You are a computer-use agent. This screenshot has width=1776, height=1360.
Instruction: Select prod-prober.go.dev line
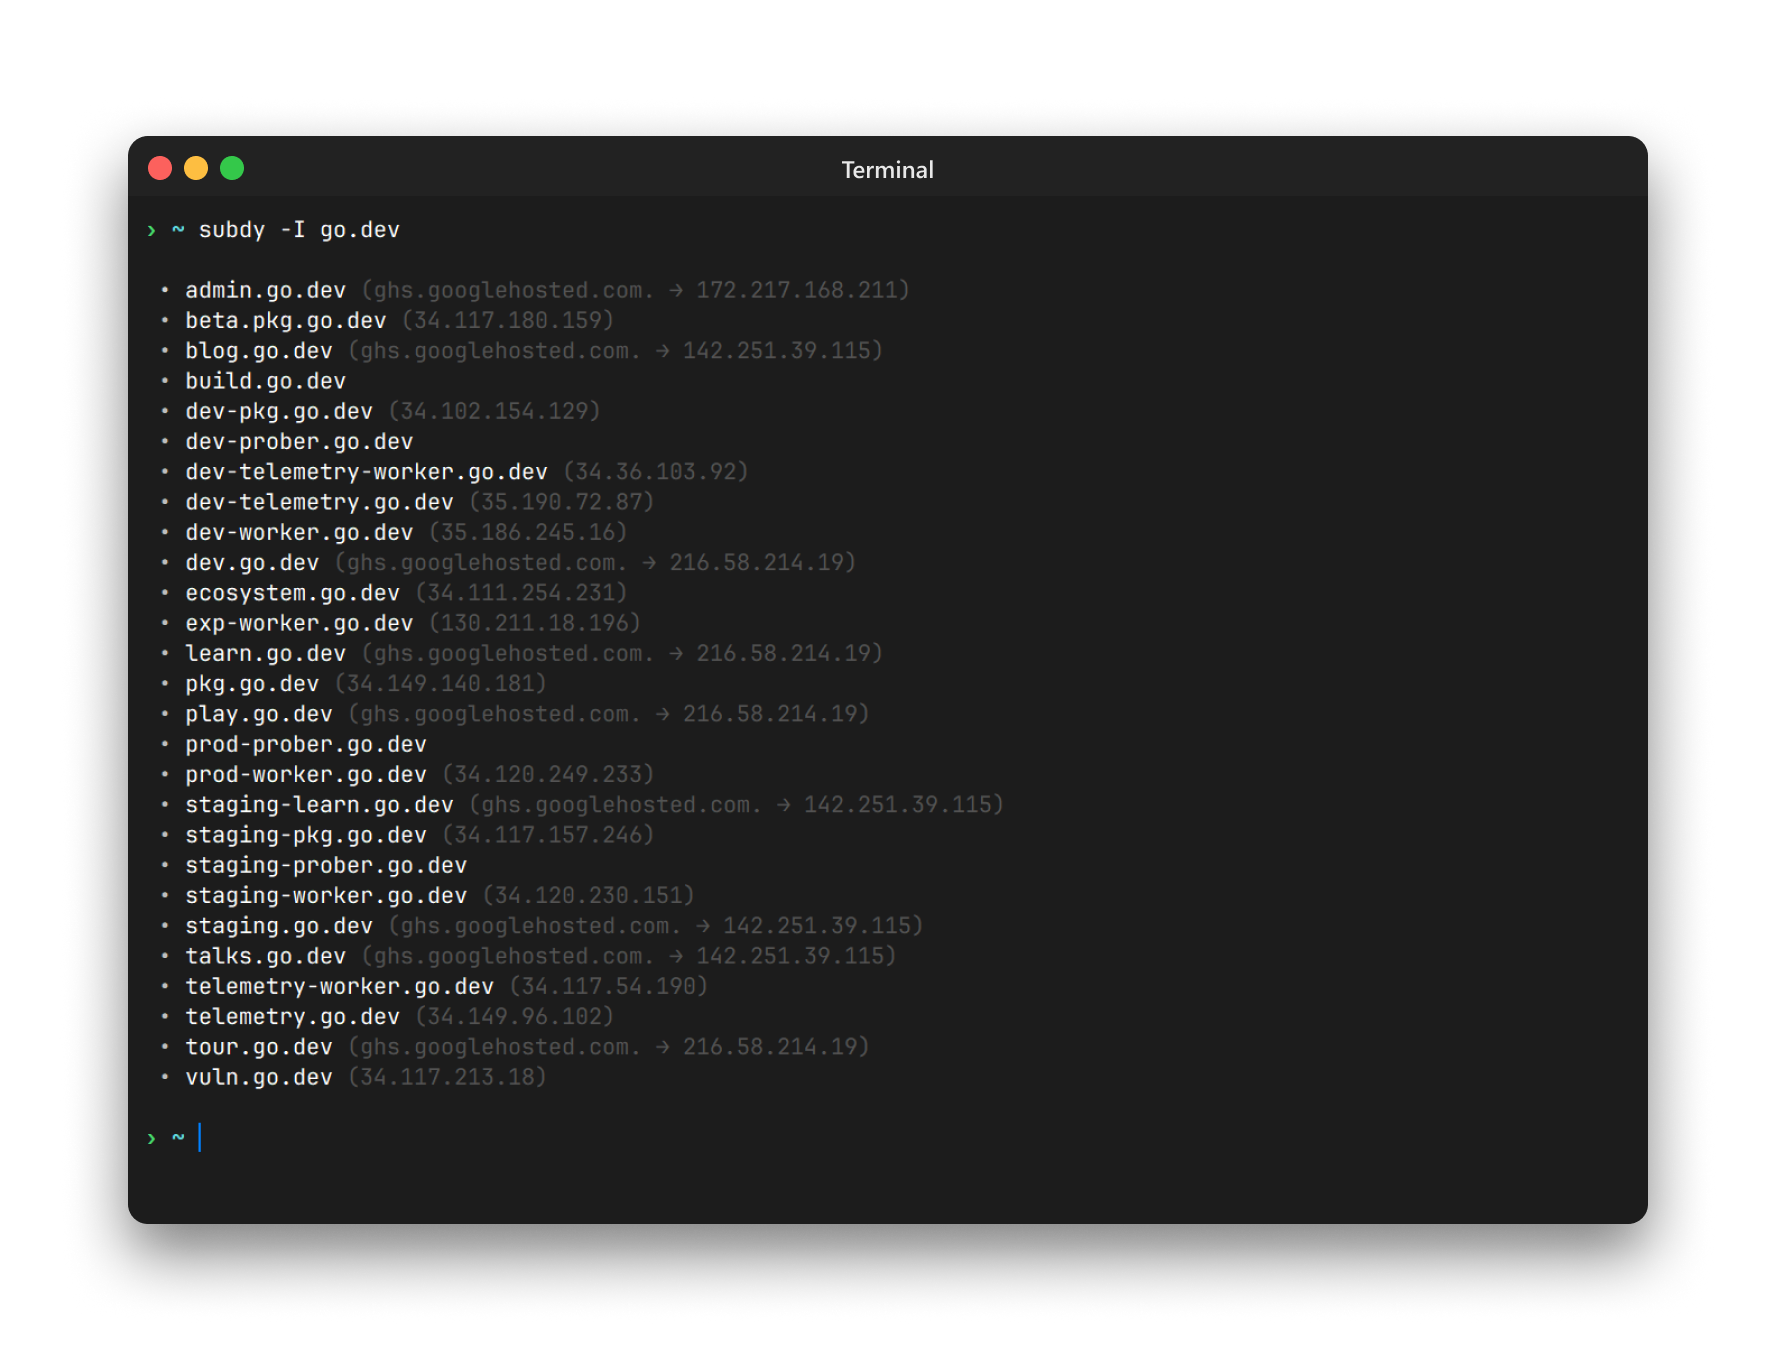click(x=306, y=744)
